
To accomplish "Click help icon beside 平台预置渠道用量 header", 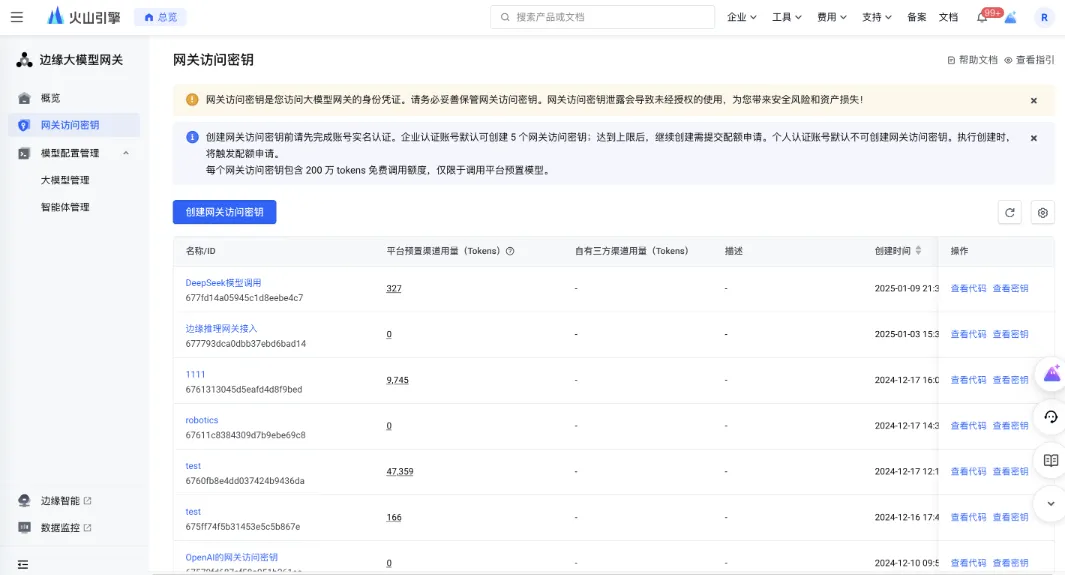I will [x=510, y=251].
